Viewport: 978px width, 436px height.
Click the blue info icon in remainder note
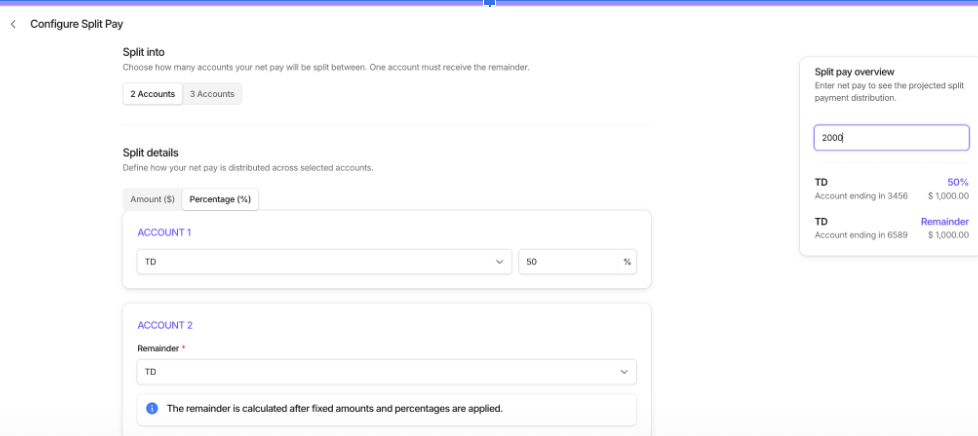pos(152,408)
